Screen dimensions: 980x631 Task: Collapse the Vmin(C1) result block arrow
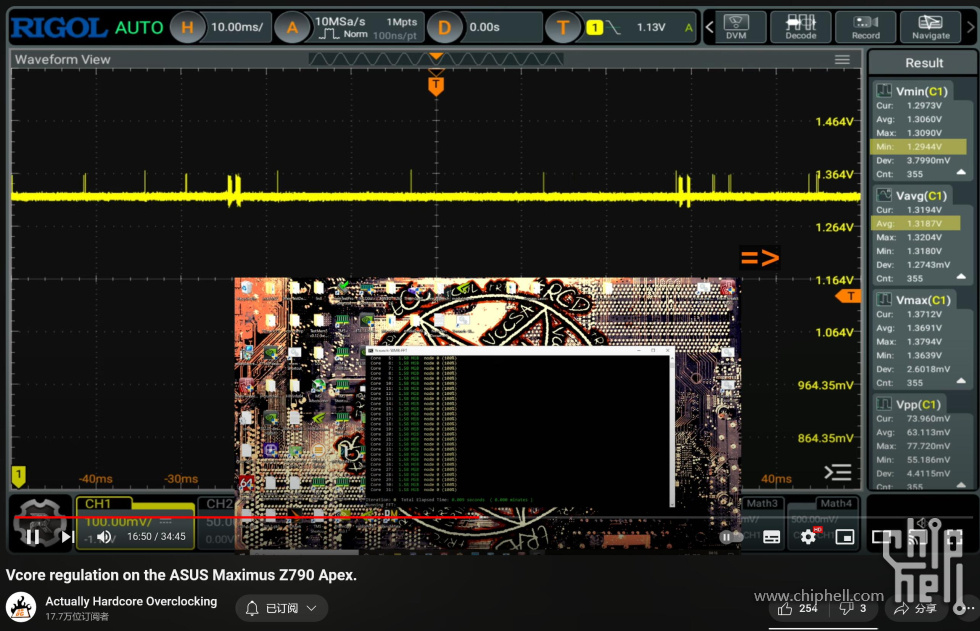(961, 172)
